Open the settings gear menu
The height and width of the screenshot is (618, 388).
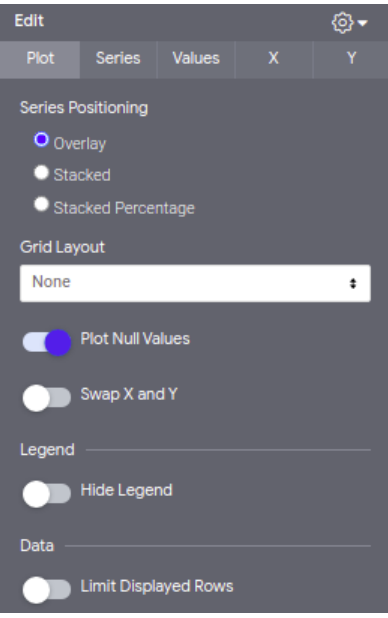(x=342, y=22)
